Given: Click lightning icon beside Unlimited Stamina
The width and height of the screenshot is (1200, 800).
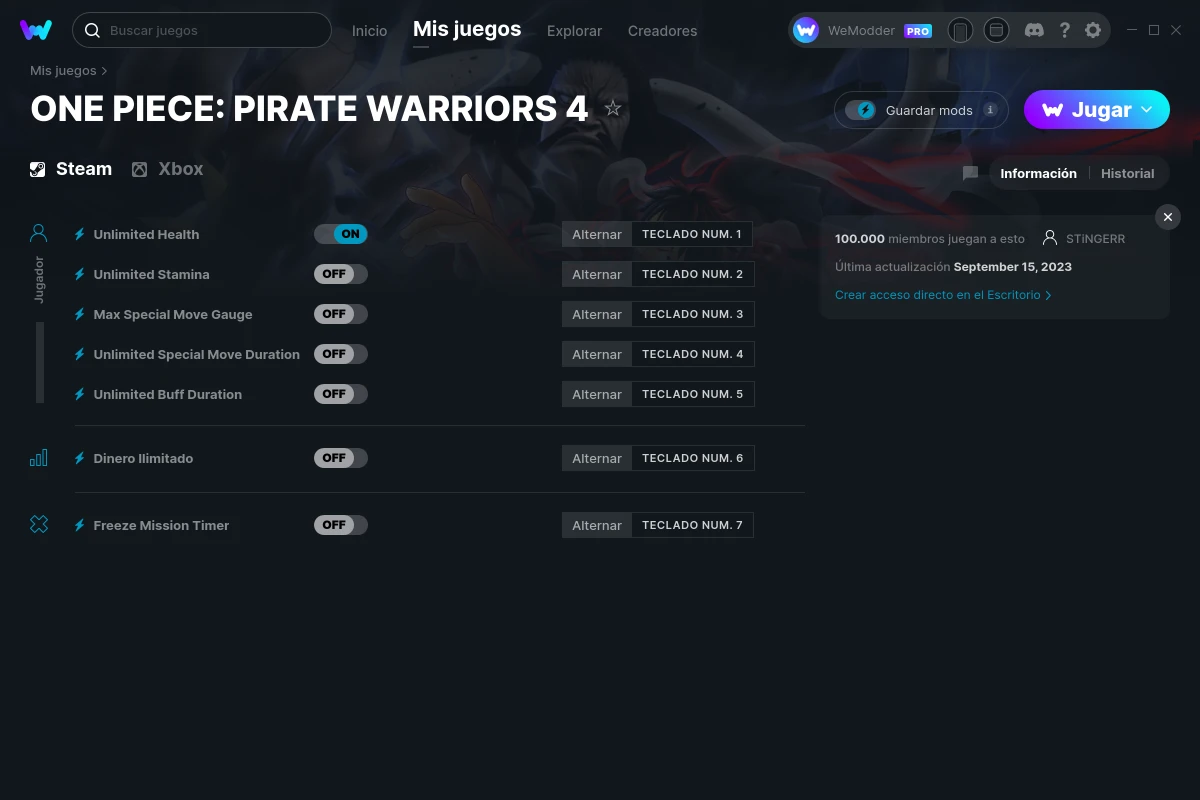Looking at the screenshot, I should 80,274.
